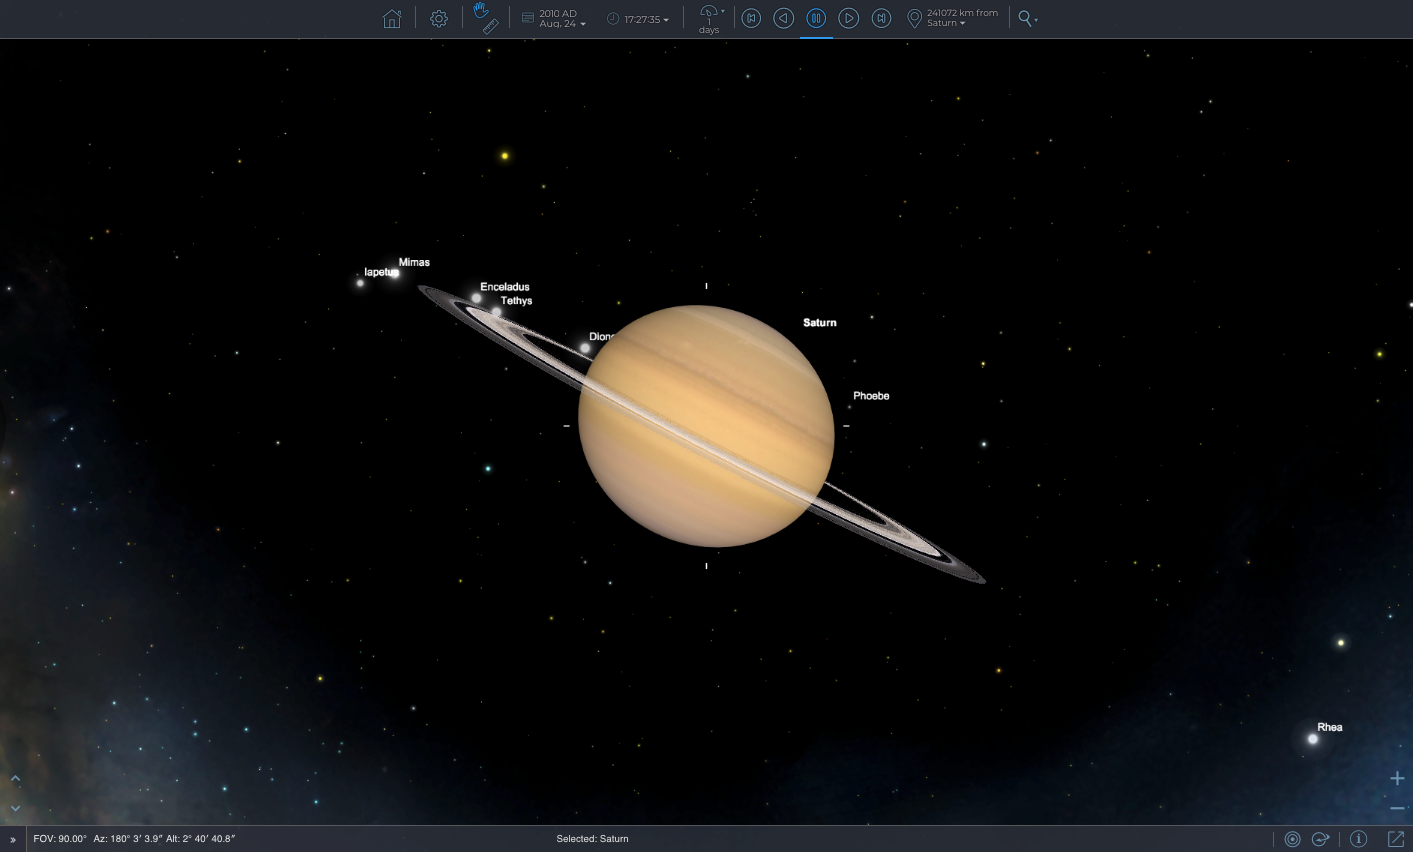This screenshot has width=1413, height=852.
Task: Click the orbit rotation icon in status bar
Action: click(1320, 839)
